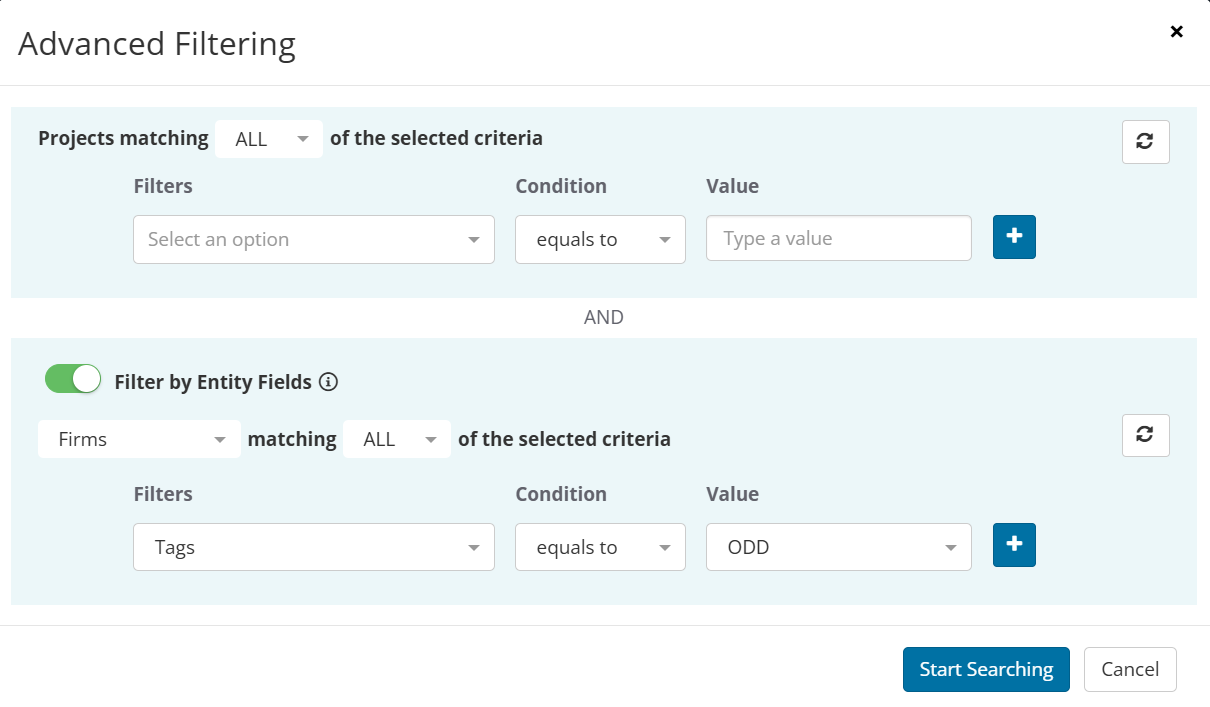Reset the Firms criteria with refresh icon
This screenshot has width=1210, height=707.
(x=1145, y=435)
